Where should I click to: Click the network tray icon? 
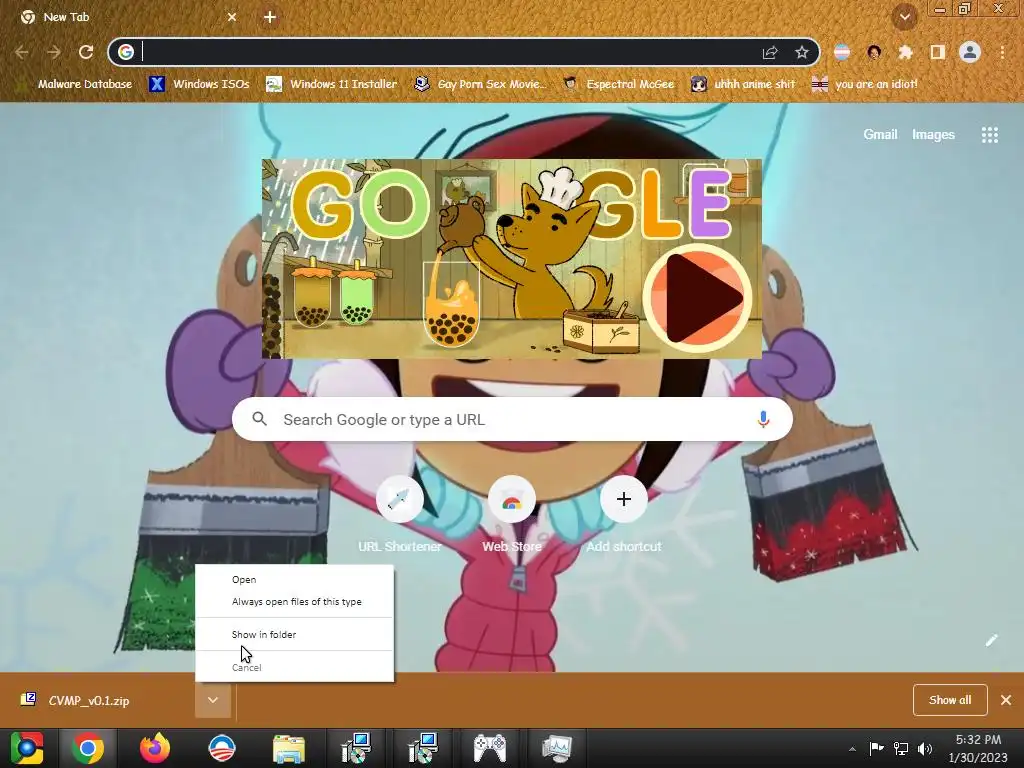901,749
